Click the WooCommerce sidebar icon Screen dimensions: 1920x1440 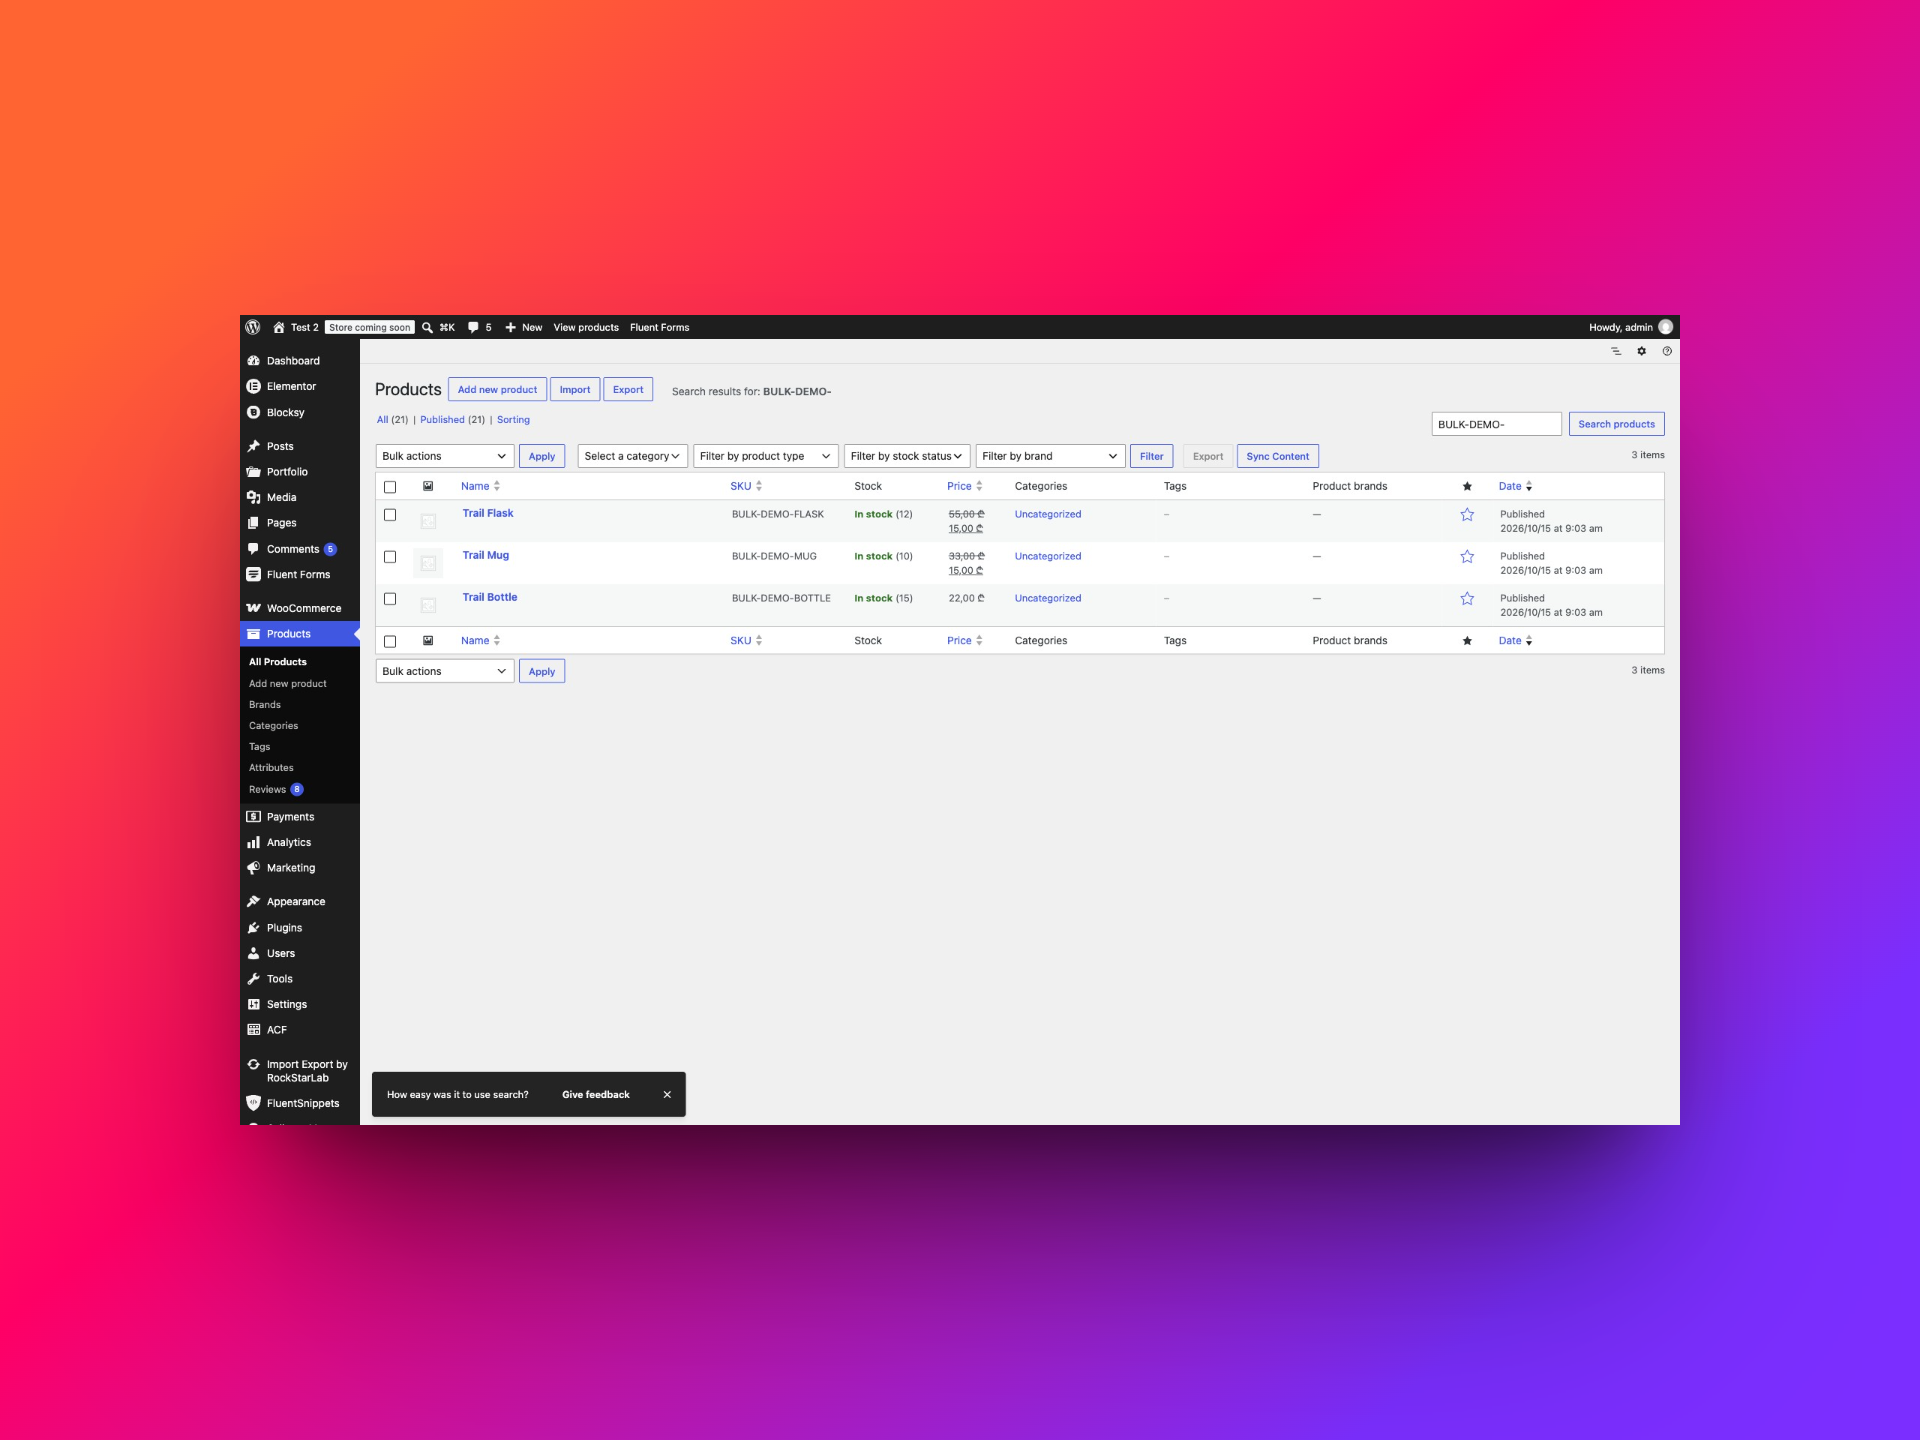coord(253,608)
